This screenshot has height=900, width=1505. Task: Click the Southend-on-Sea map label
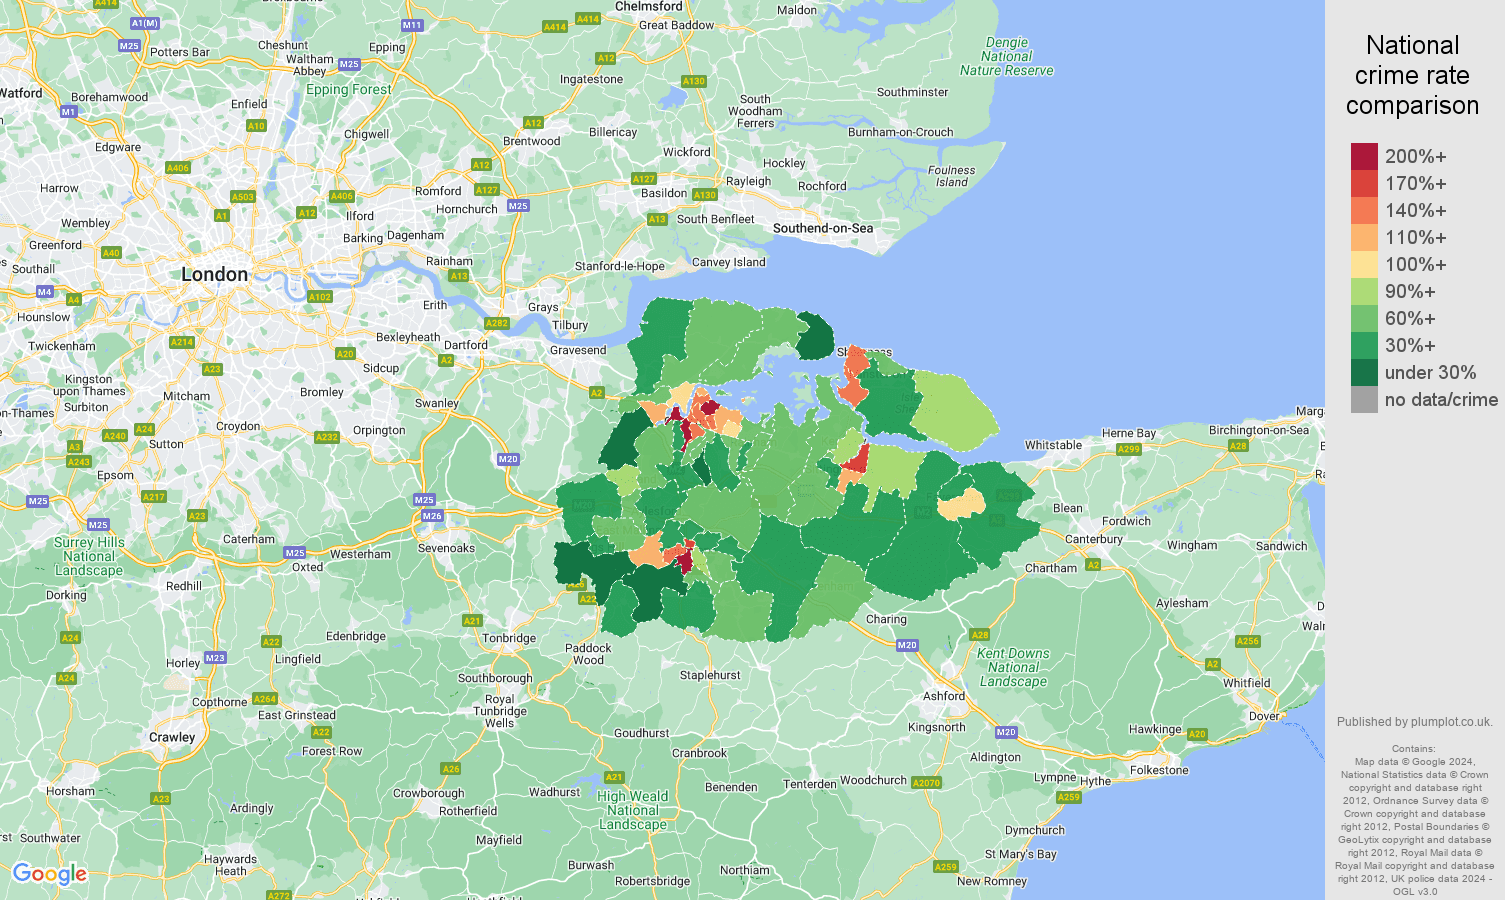pyautogui.click(x=822, y=227)
